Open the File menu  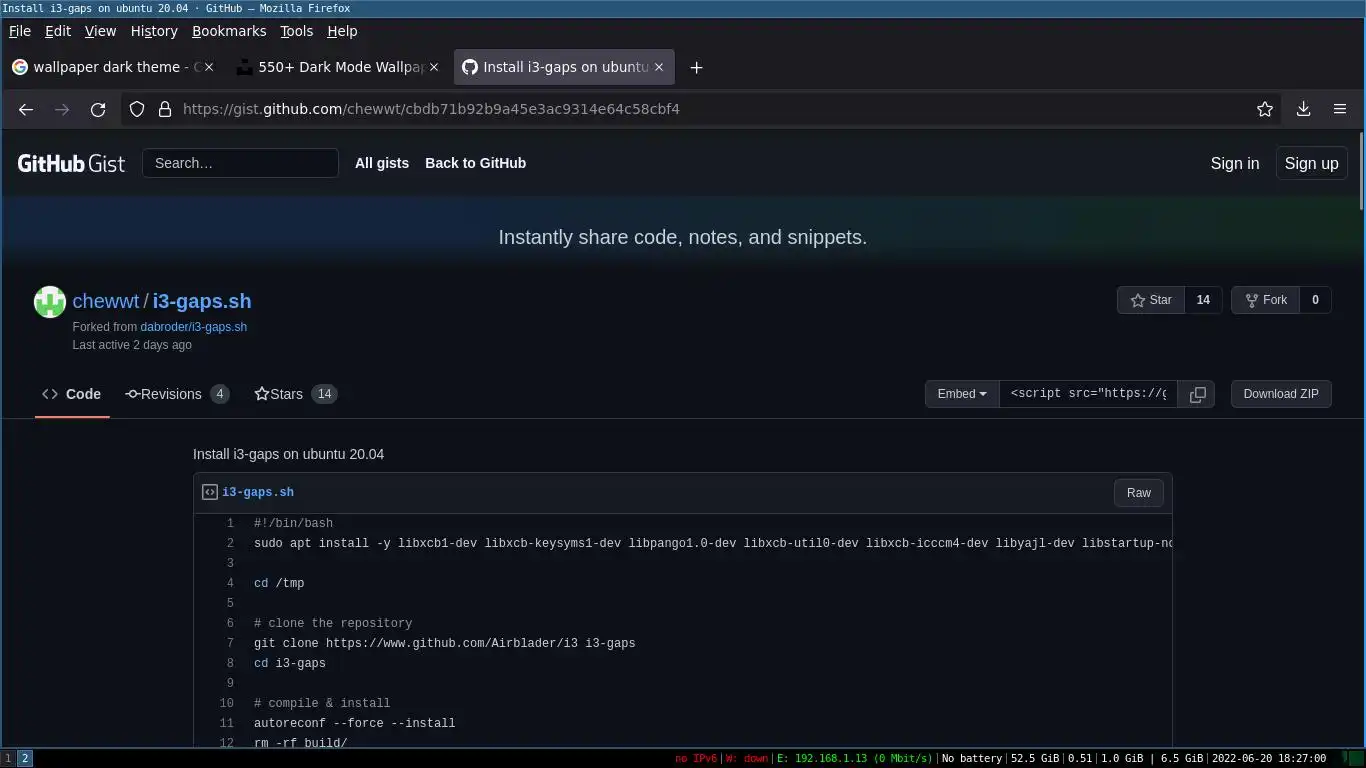(20, 31)
